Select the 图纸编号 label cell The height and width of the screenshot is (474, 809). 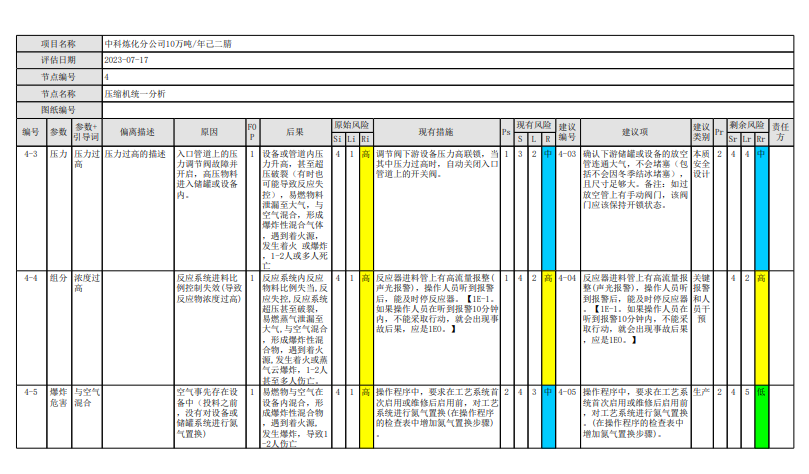(x=59, y=110)
